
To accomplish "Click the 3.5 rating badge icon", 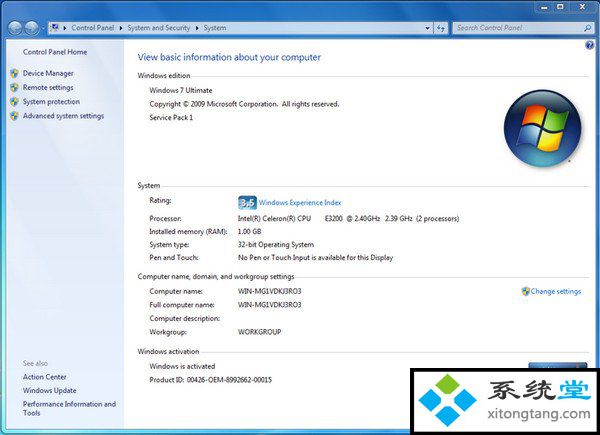I will tap(247, 202).
